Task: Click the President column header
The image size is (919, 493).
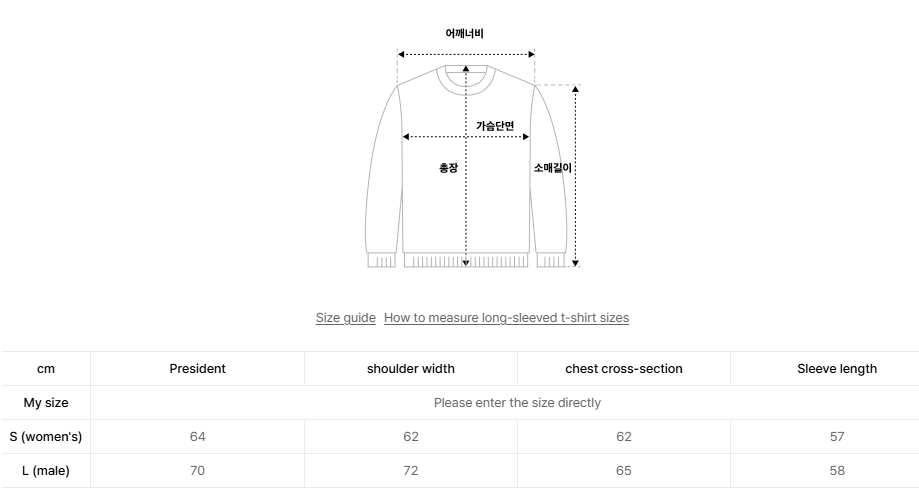Action: pos(197,369)
